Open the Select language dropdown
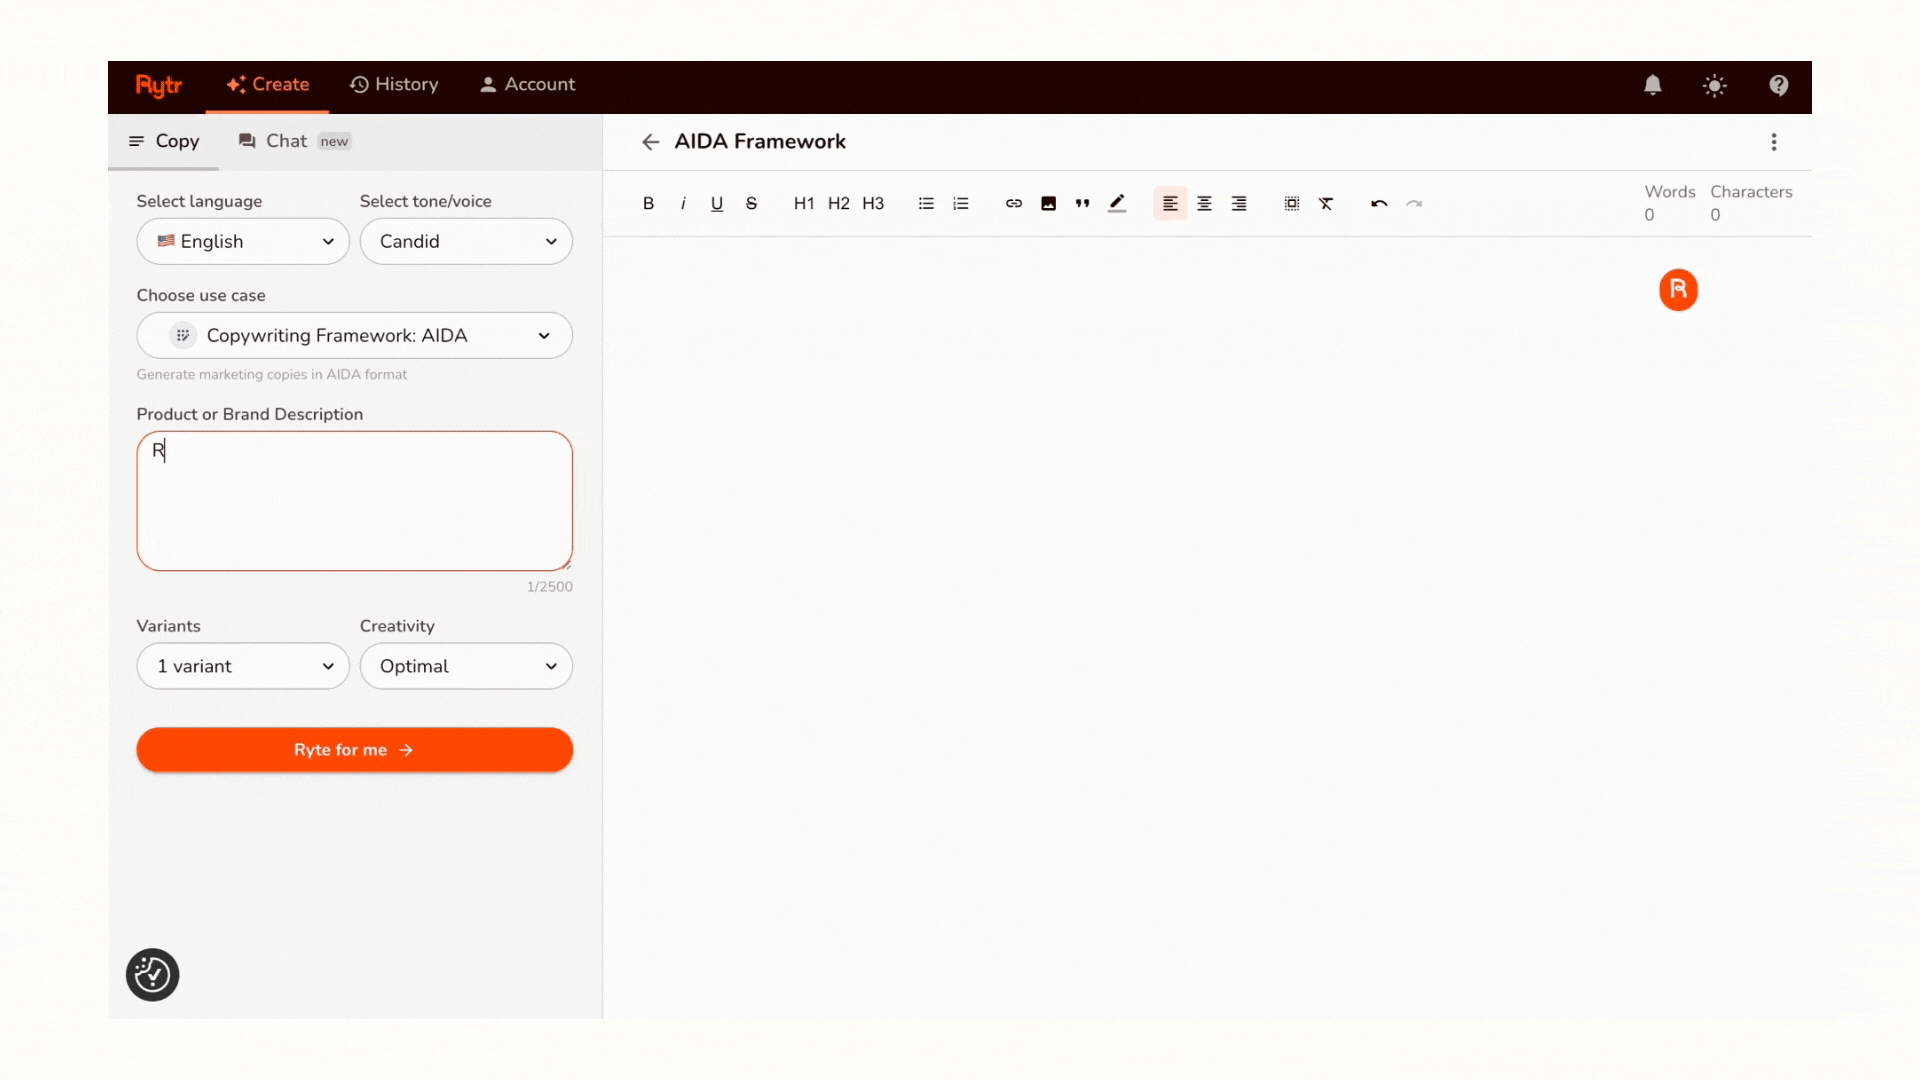Image resolution: width=1920 pixels, height=1080 pixels. pos(242,241)
